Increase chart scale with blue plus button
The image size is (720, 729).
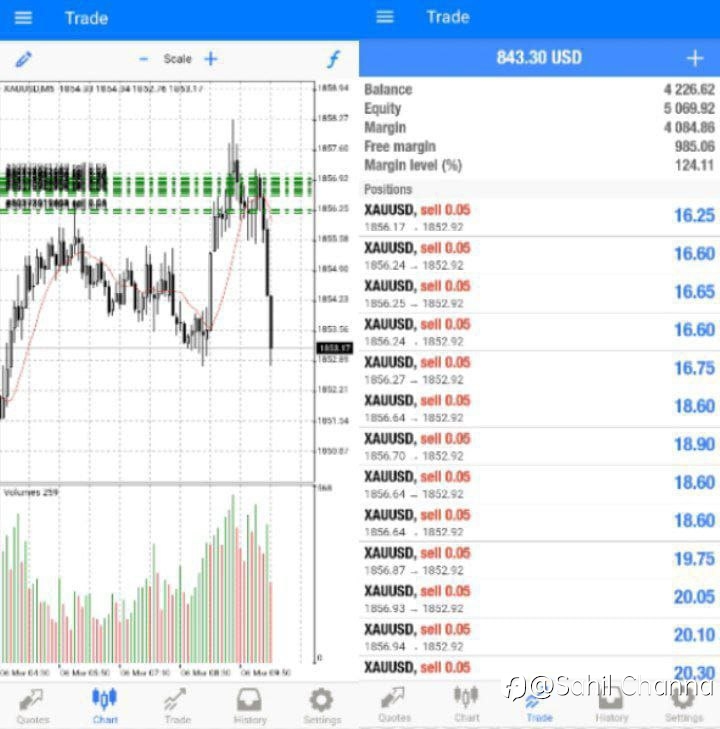211,59
